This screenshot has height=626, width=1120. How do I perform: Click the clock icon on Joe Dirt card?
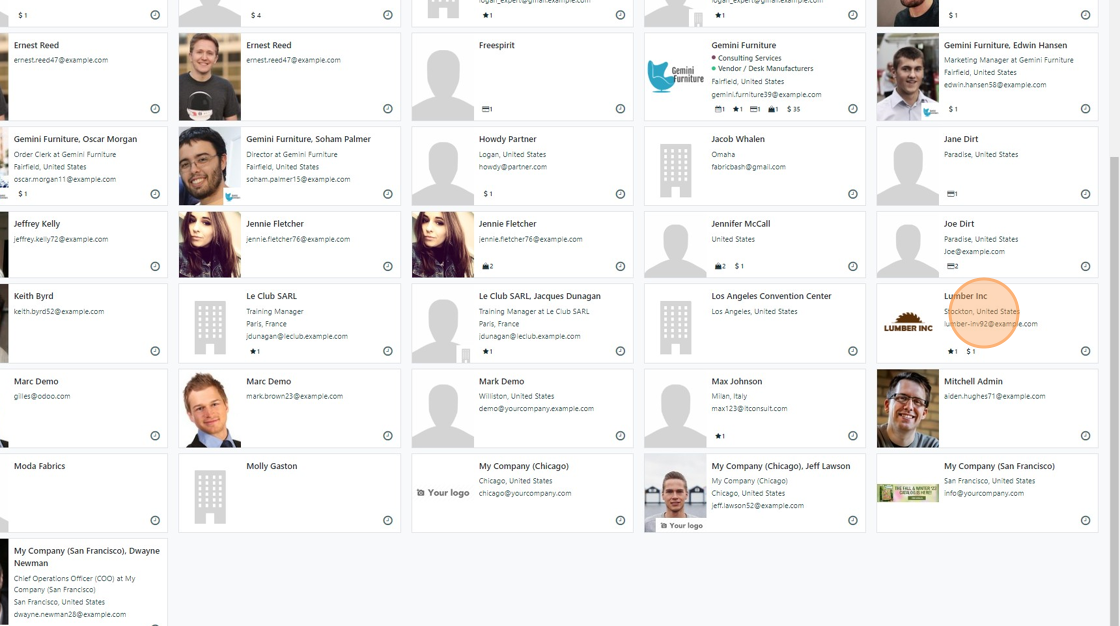[1085, 266]
